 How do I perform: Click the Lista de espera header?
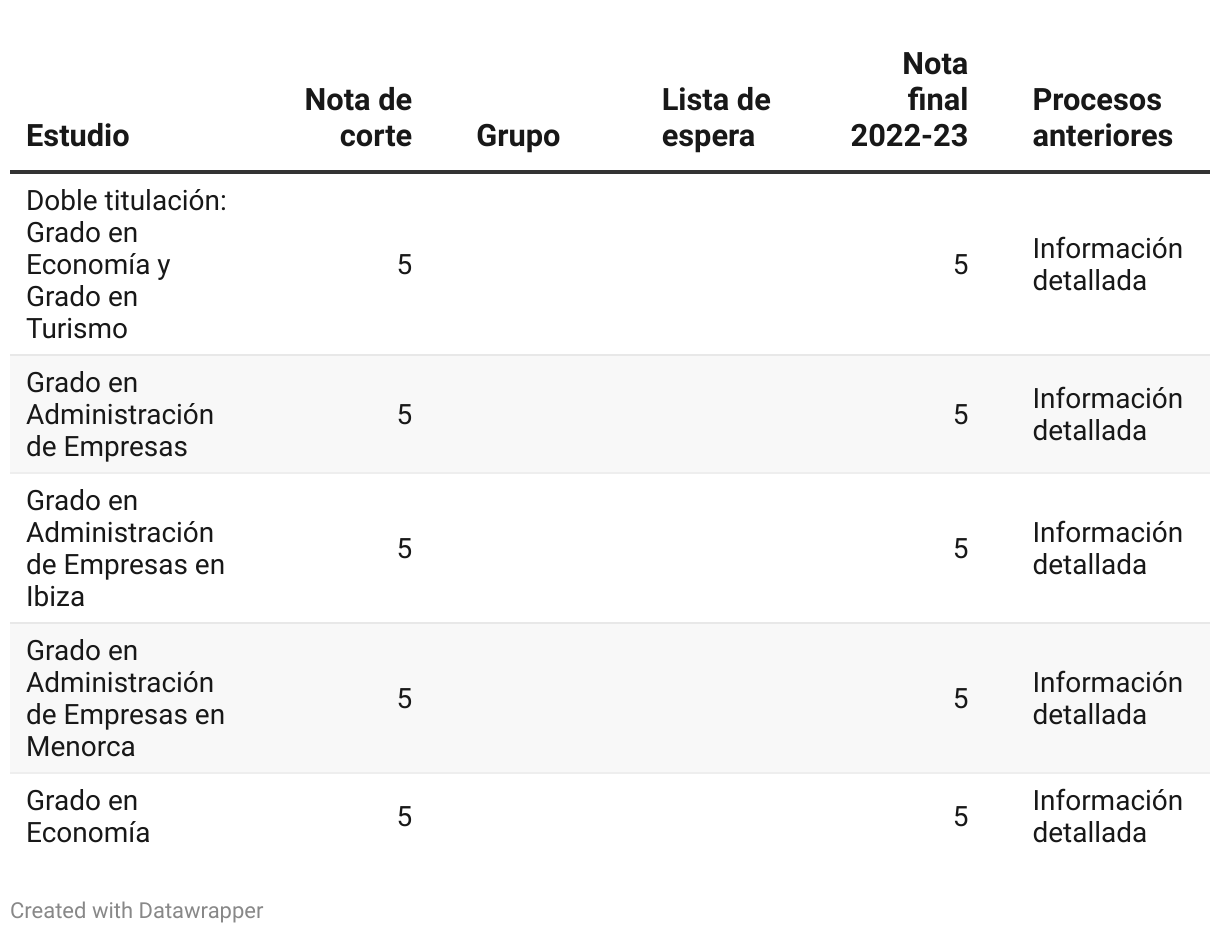point(716,117)
